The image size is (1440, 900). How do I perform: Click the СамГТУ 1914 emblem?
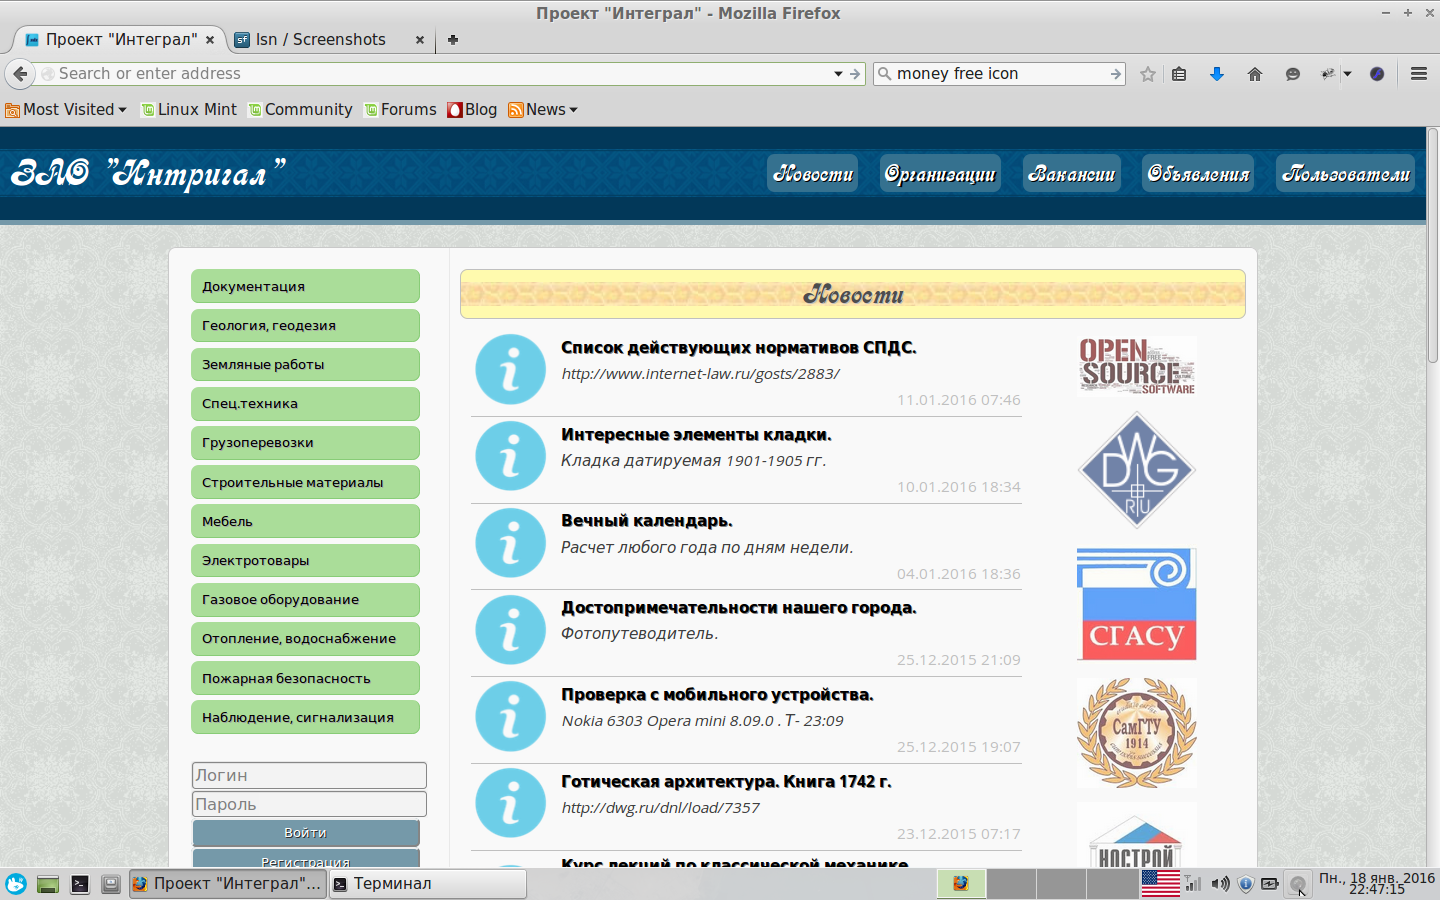[x=1136, y=733]
